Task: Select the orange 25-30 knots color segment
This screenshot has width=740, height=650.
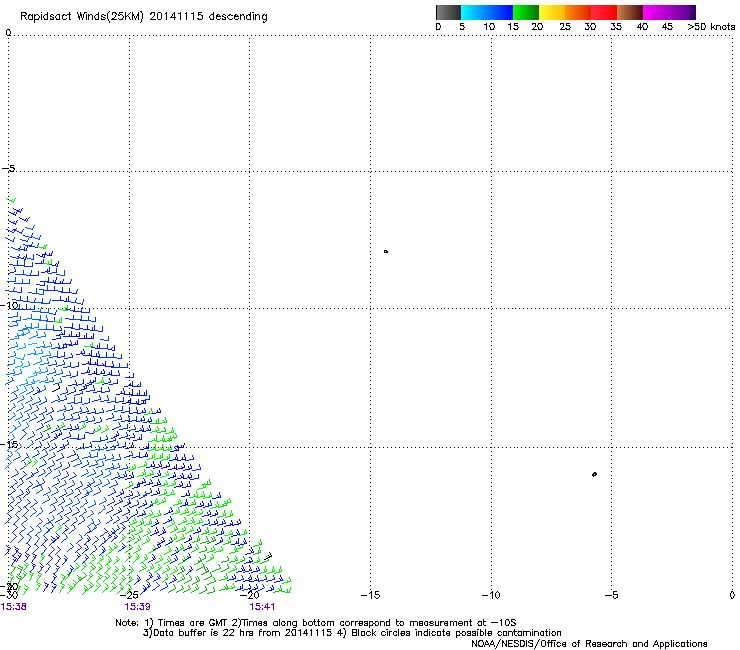Action: (x=578, y=12)
